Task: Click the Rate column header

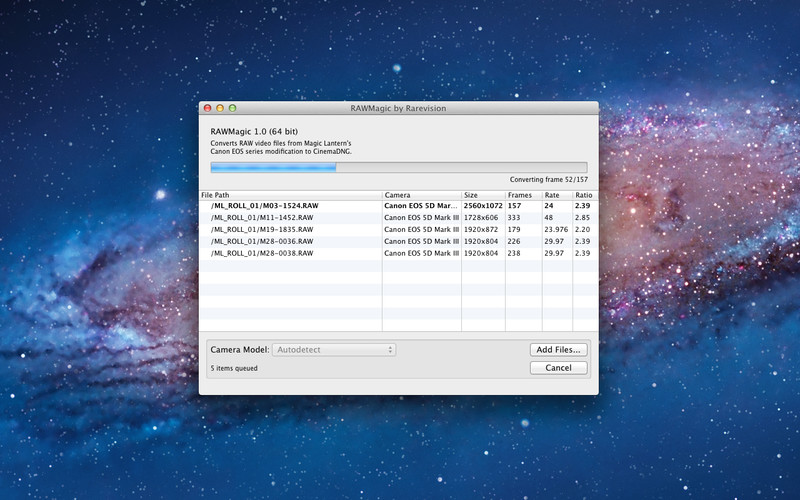Action: point(556,195)
